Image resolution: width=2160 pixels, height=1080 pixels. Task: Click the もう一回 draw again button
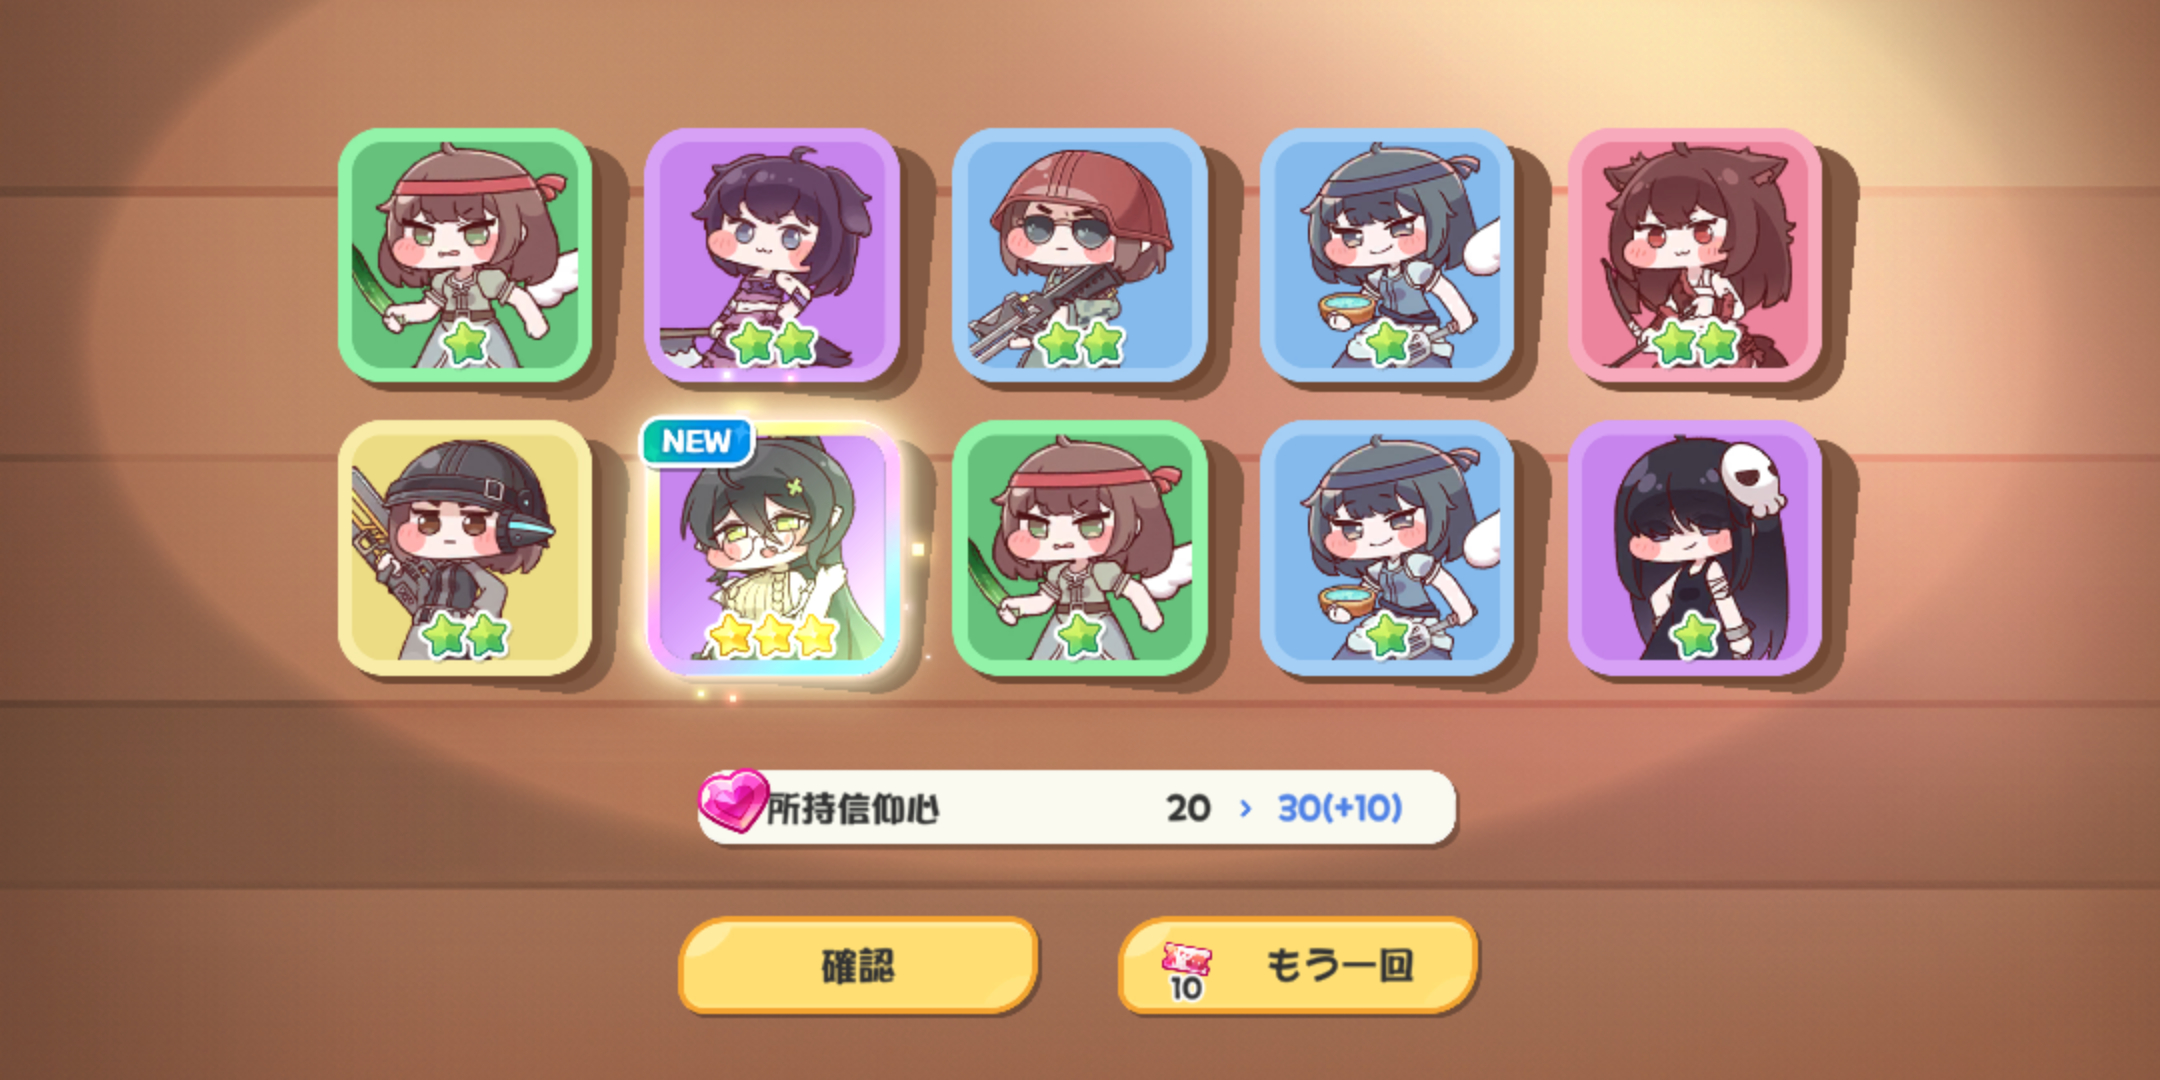[1297, 966]
